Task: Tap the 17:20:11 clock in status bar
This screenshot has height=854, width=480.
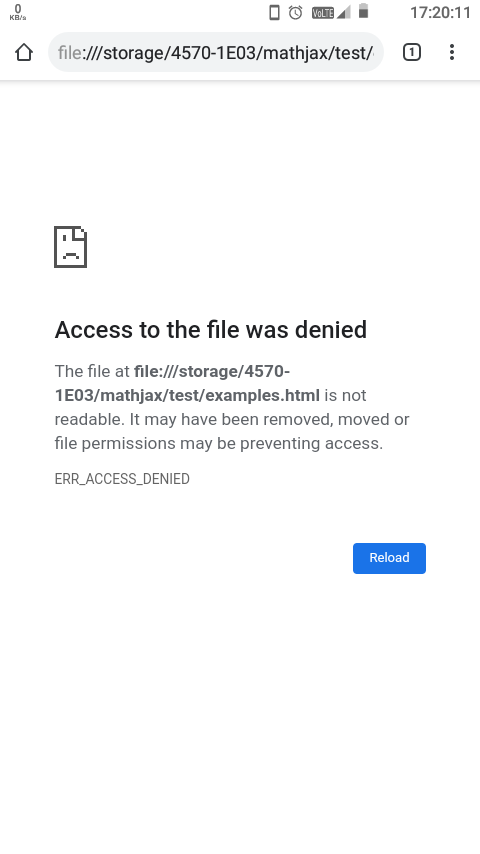Action: click(440, 13)
